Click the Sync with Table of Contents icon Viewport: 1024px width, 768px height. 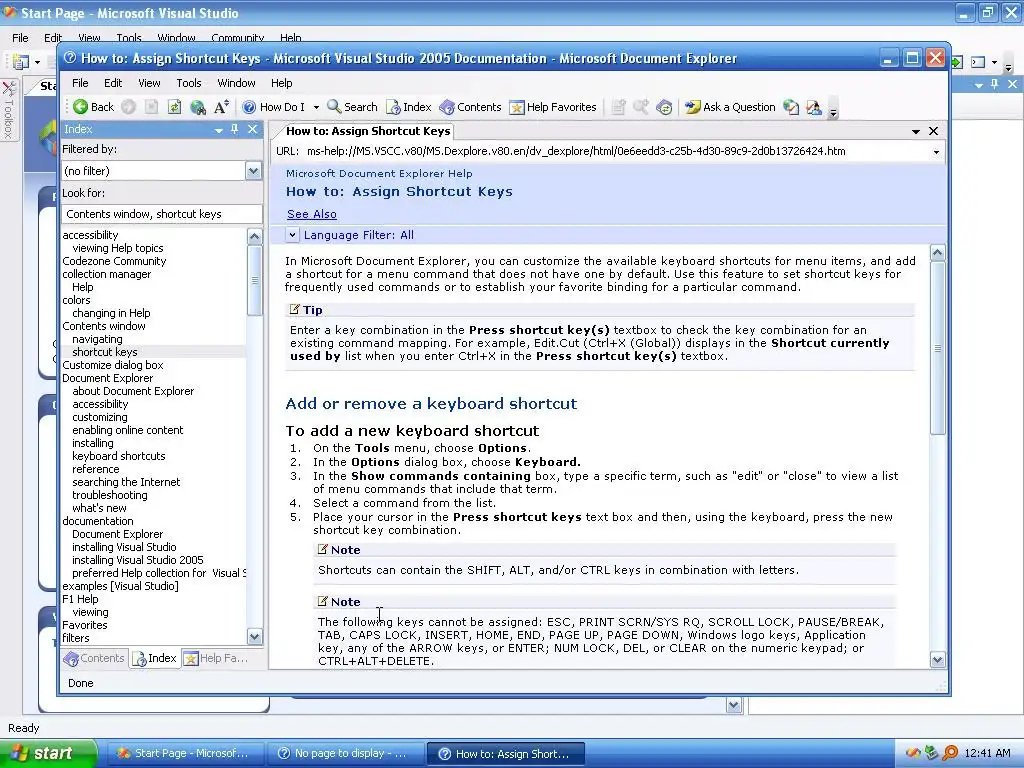coord(664,107)
